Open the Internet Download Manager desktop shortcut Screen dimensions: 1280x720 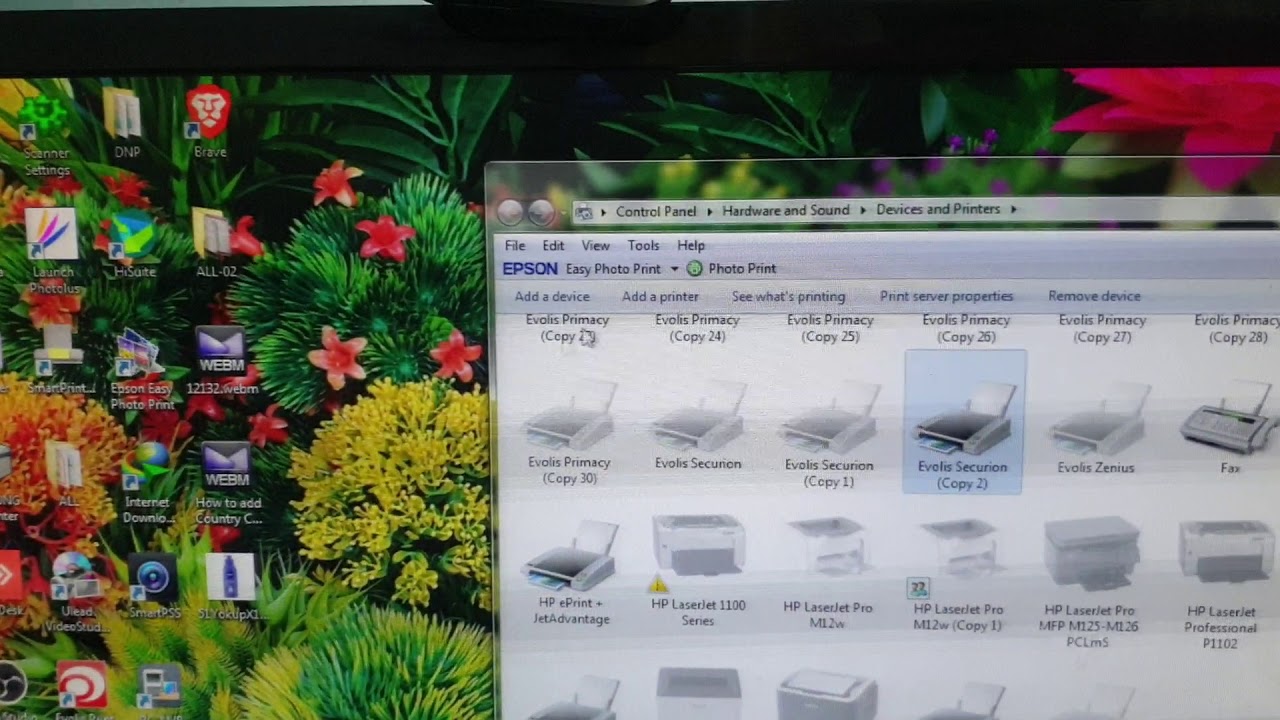tap(148, 484)
